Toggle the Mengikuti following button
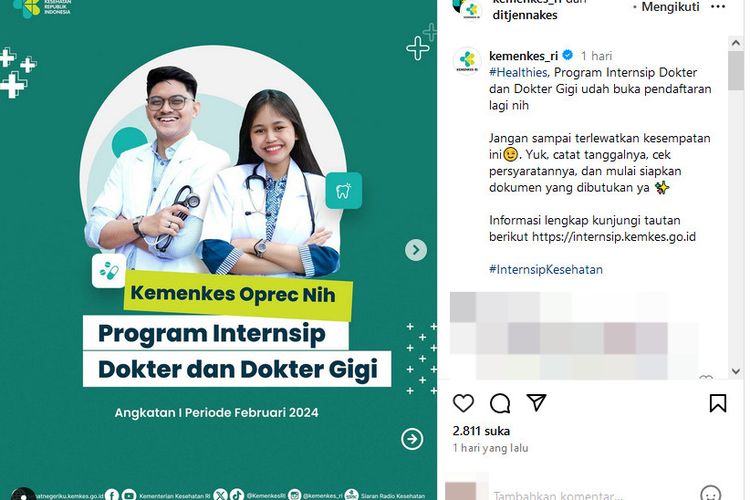The height and width of the screenshot is (500, 750). tap(670, 7)
